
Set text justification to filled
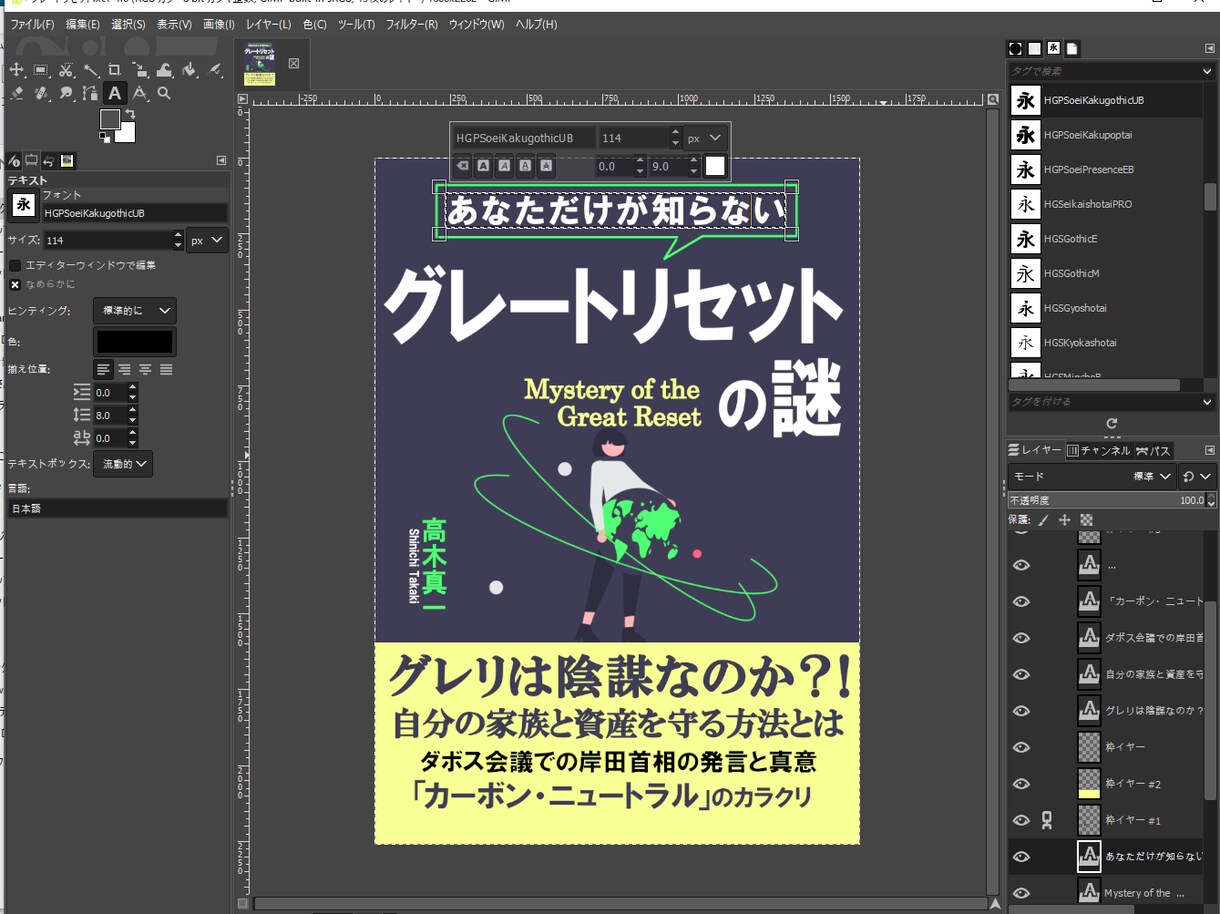166,369
